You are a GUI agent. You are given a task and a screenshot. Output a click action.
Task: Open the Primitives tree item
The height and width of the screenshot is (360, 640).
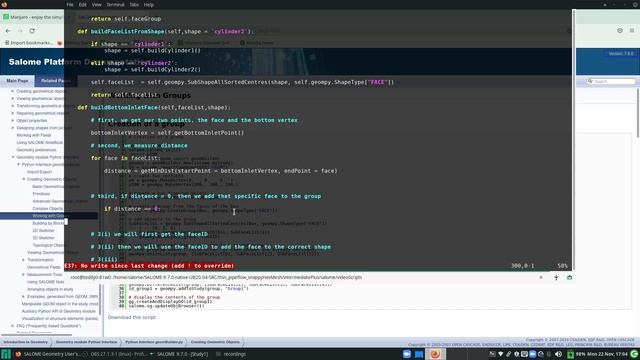pyautogui.click(x=41, y=194)
